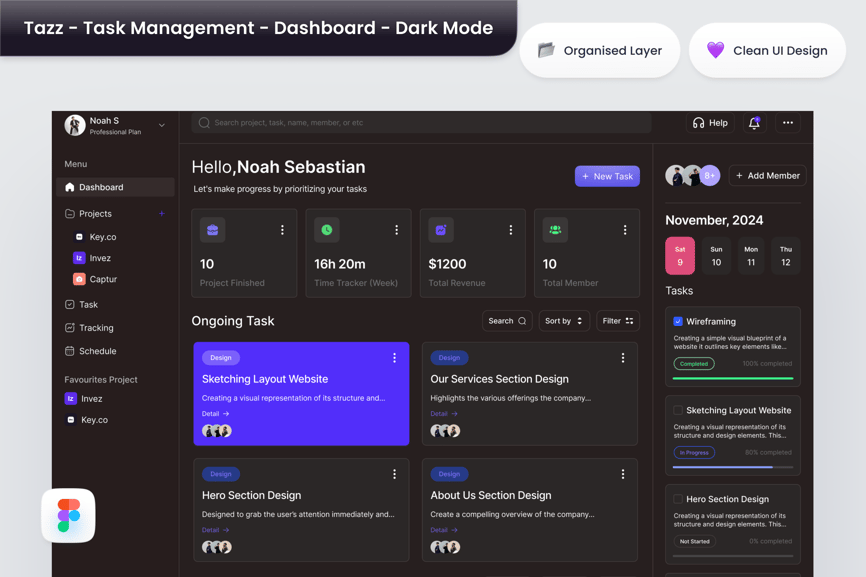
Task: Click the Sketching Layout Website progress bar
Action: tap(733, 467)
